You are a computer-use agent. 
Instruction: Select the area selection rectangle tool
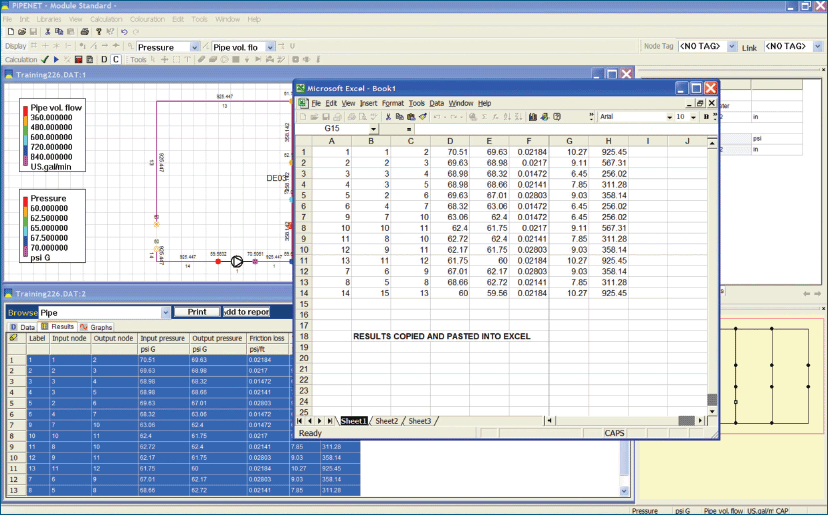coord(176,60)
